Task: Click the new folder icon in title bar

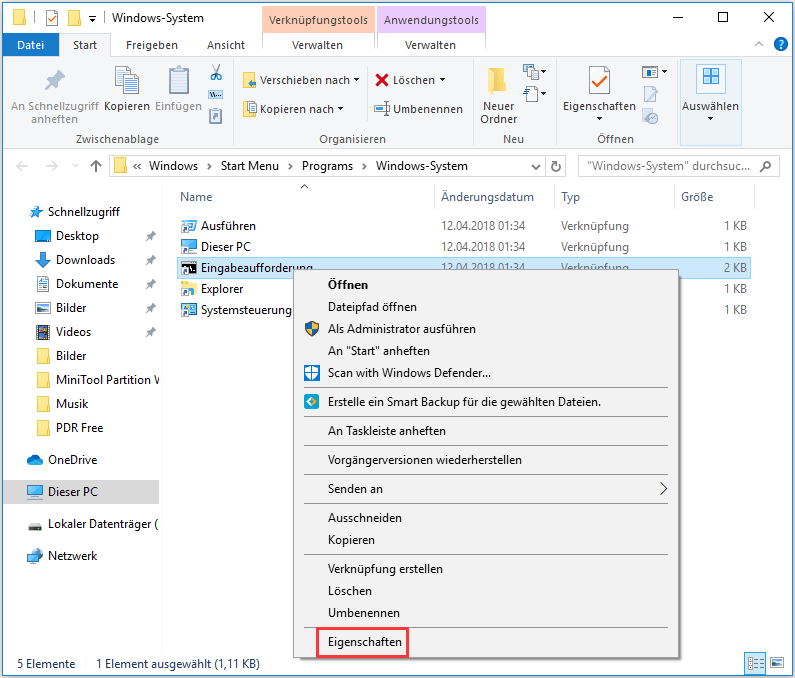Action: coord(75,18)
